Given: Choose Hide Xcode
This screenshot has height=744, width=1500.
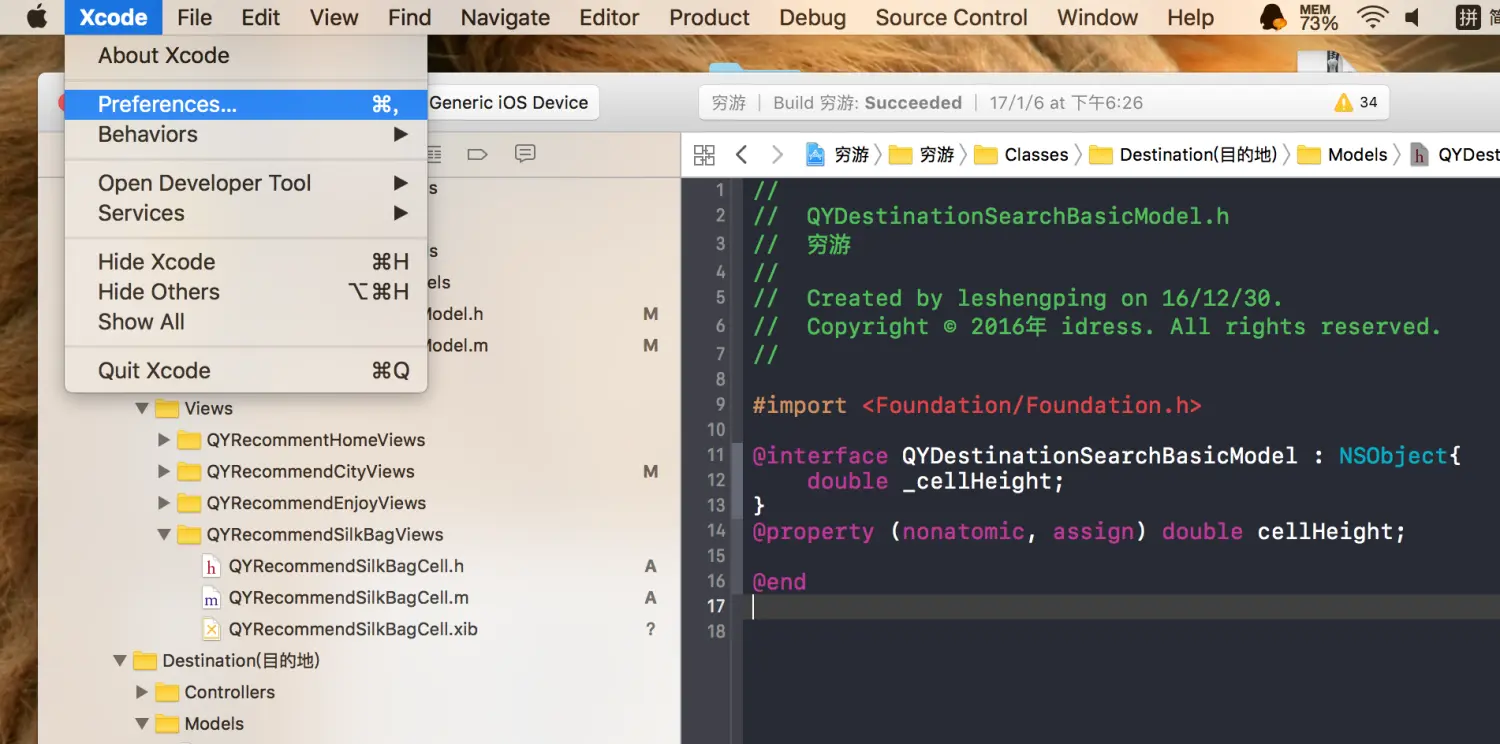Looking at the screenshot, I should click(246, 262).
